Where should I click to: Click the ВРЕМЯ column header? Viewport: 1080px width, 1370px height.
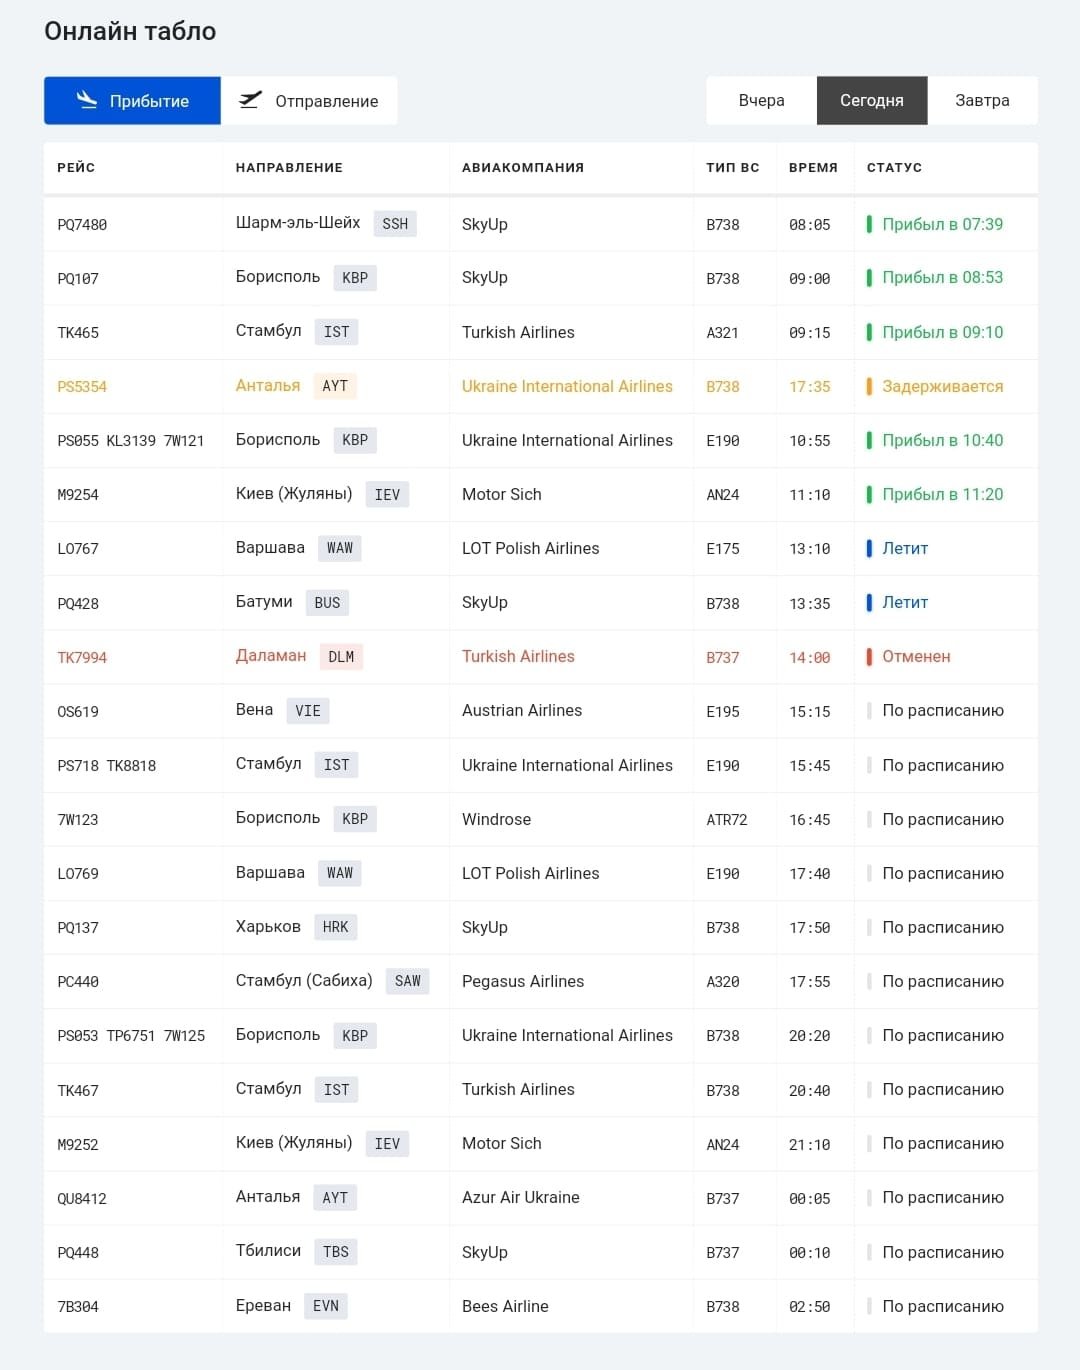(813, 168)
